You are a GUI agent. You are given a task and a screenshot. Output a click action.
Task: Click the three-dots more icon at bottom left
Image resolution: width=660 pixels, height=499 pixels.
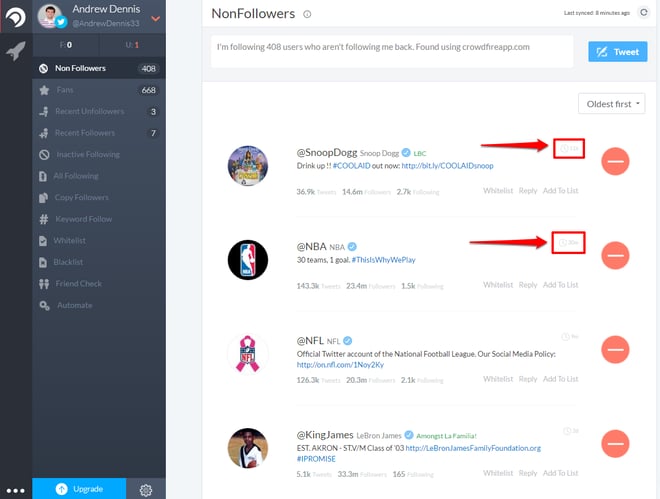(x=16, y=491)
